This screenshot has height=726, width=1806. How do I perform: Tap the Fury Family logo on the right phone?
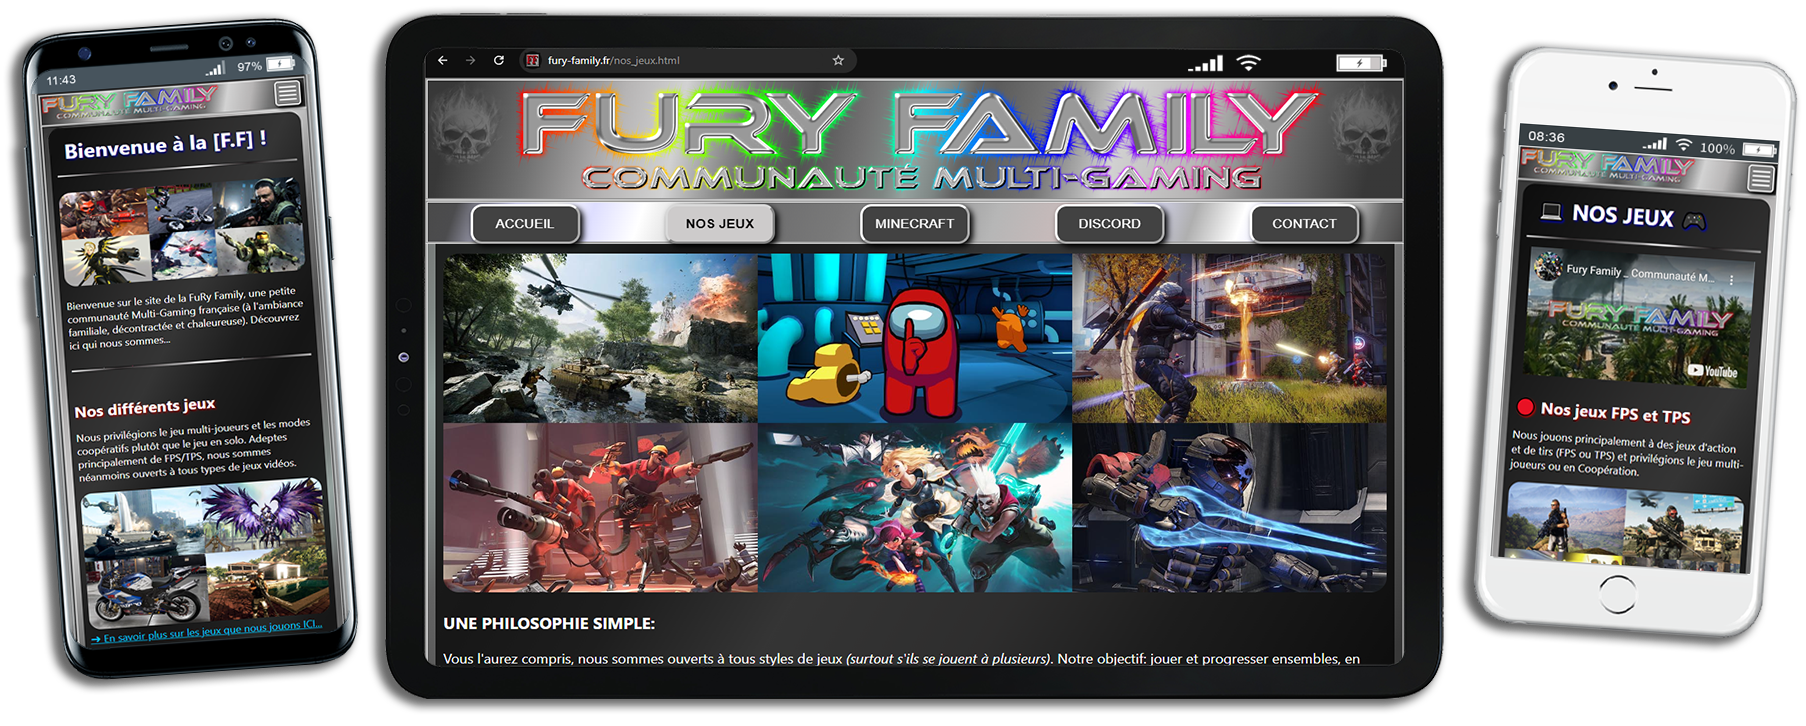(x=1608, y=165)
